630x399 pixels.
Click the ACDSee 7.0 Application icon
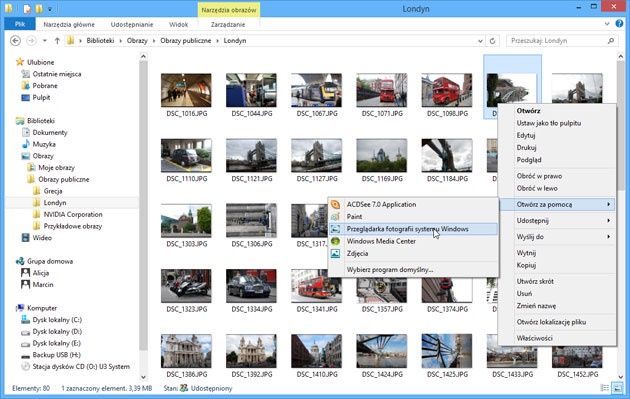(x=335, y=205)
